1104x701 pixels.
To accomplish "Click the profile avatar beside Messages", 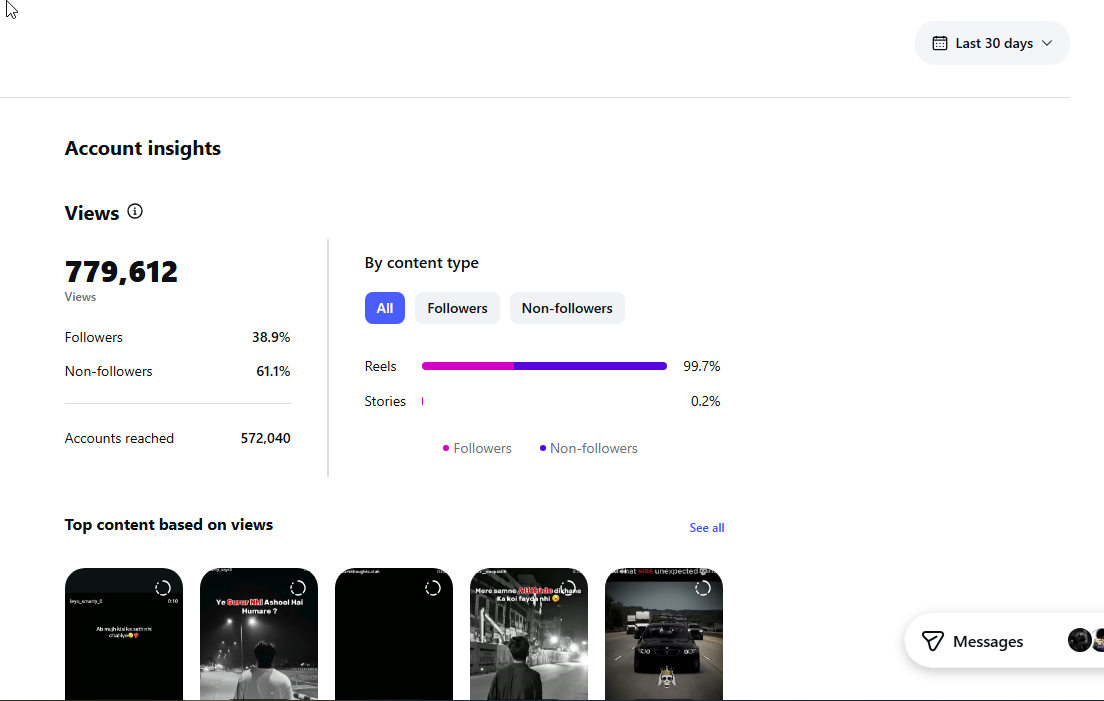I will point(1079,640).
